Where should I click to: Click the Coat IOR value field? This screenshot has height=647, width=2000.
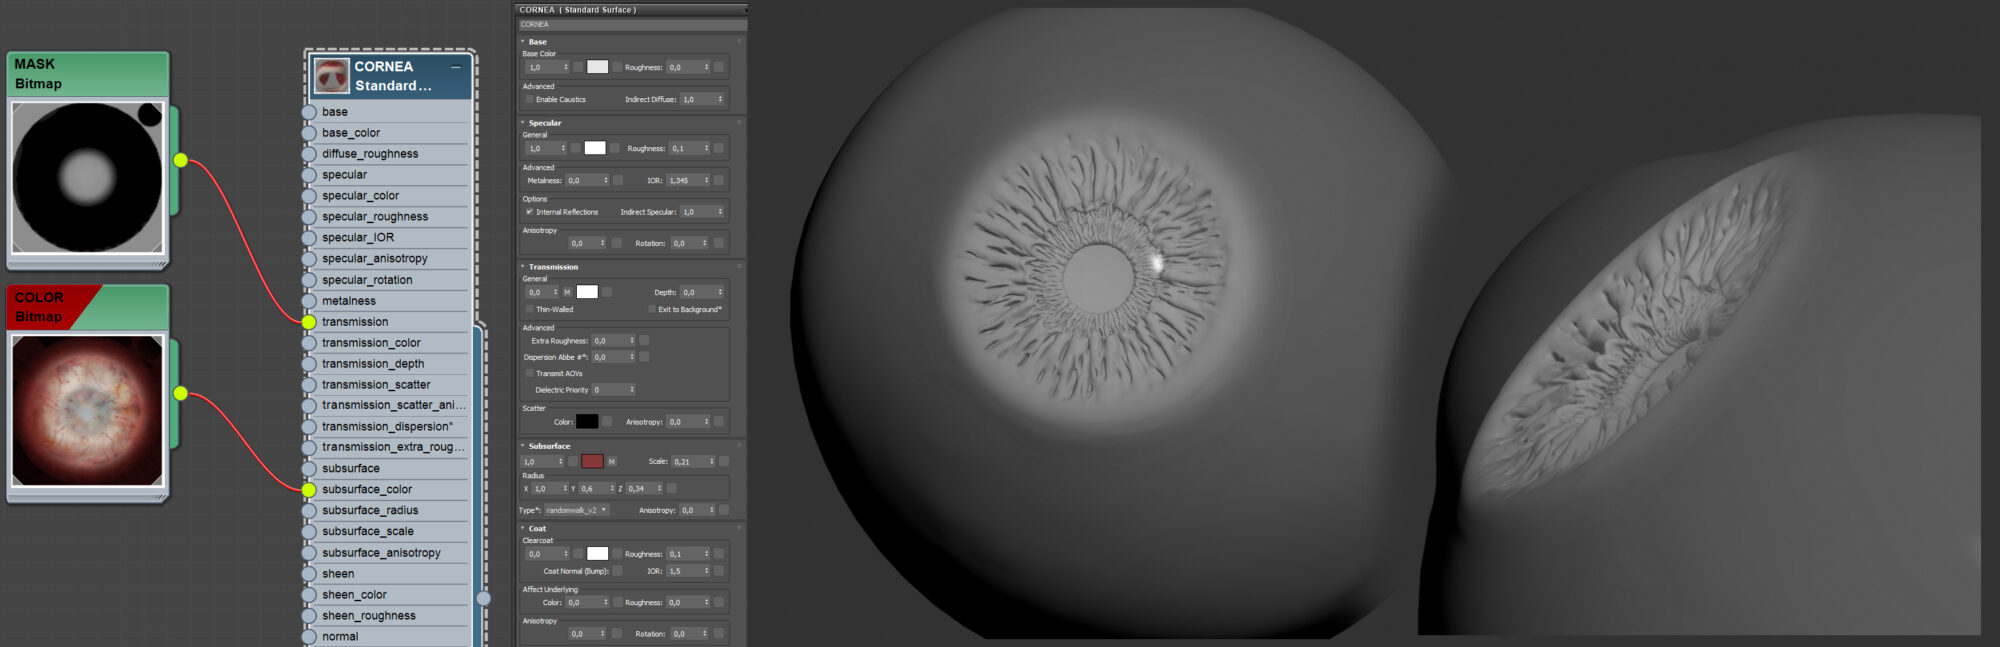pos(688,571)
